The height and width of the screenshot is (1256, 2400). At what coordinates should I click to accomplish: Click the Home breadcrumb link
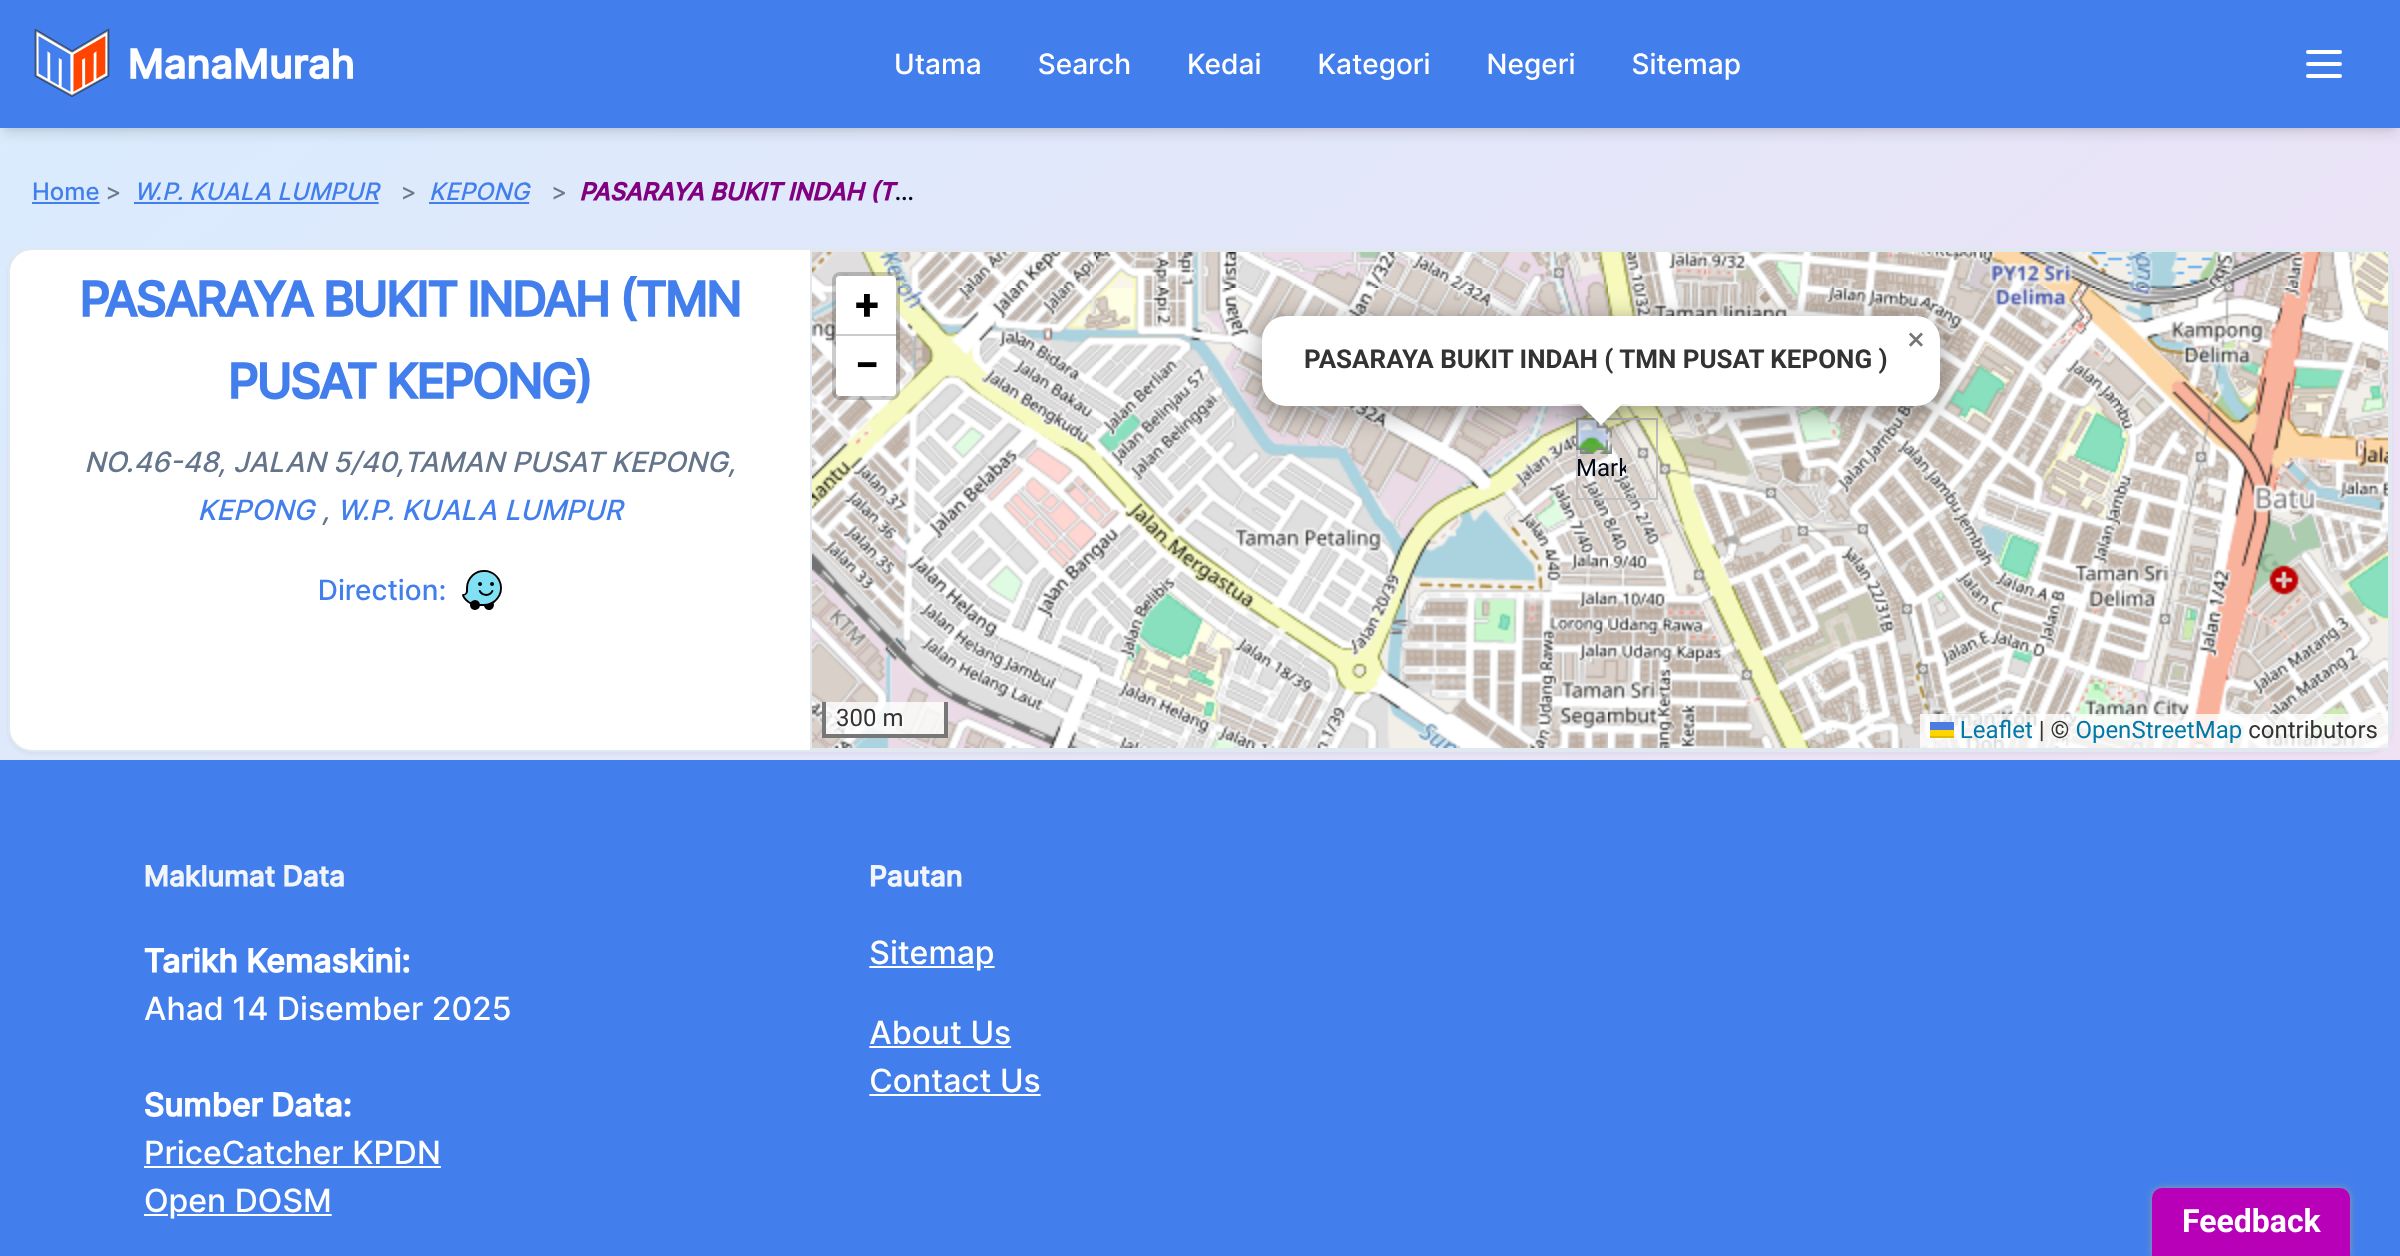pyautogui.click(x=65, y=191)
